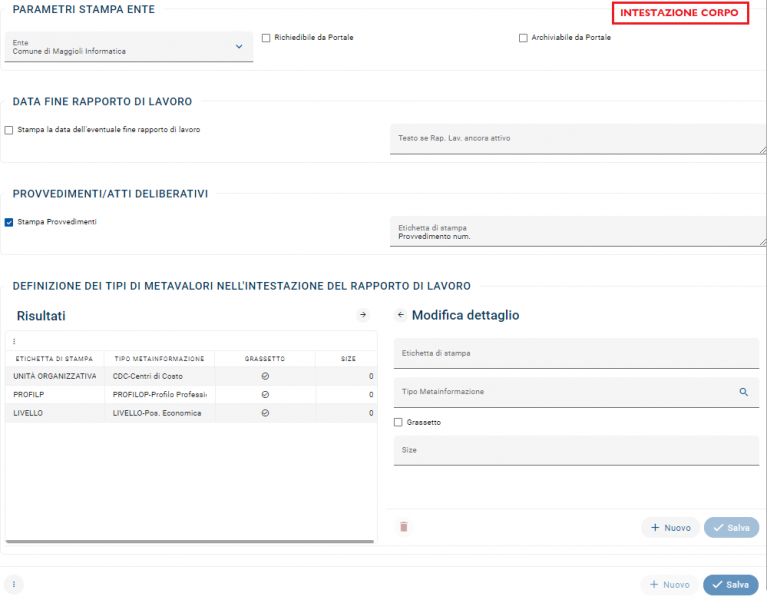The height and width of the screenshot is (600, 767).
Task: Click the resize grip of Testo se Rap. Lav. field
Action: click(x=763, y=151)
